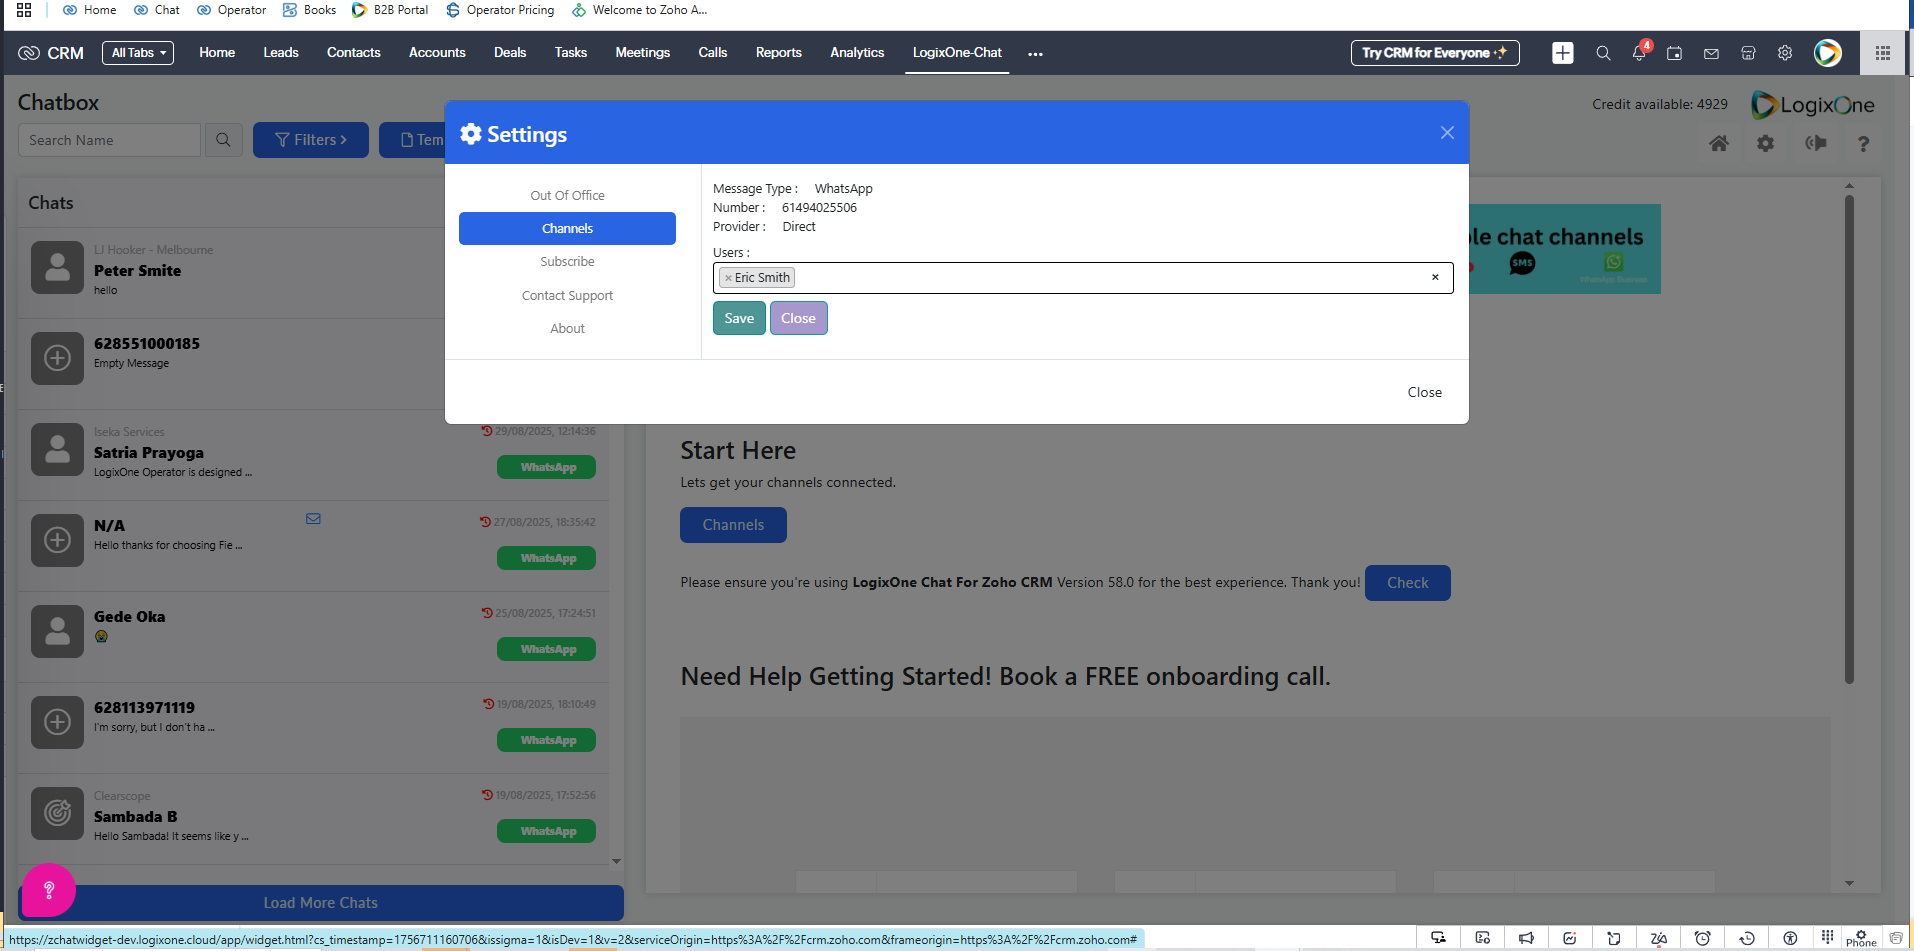Select Out Of Office settings tab
Screen dimensions: 1914x951
click(x=567, y=195)
